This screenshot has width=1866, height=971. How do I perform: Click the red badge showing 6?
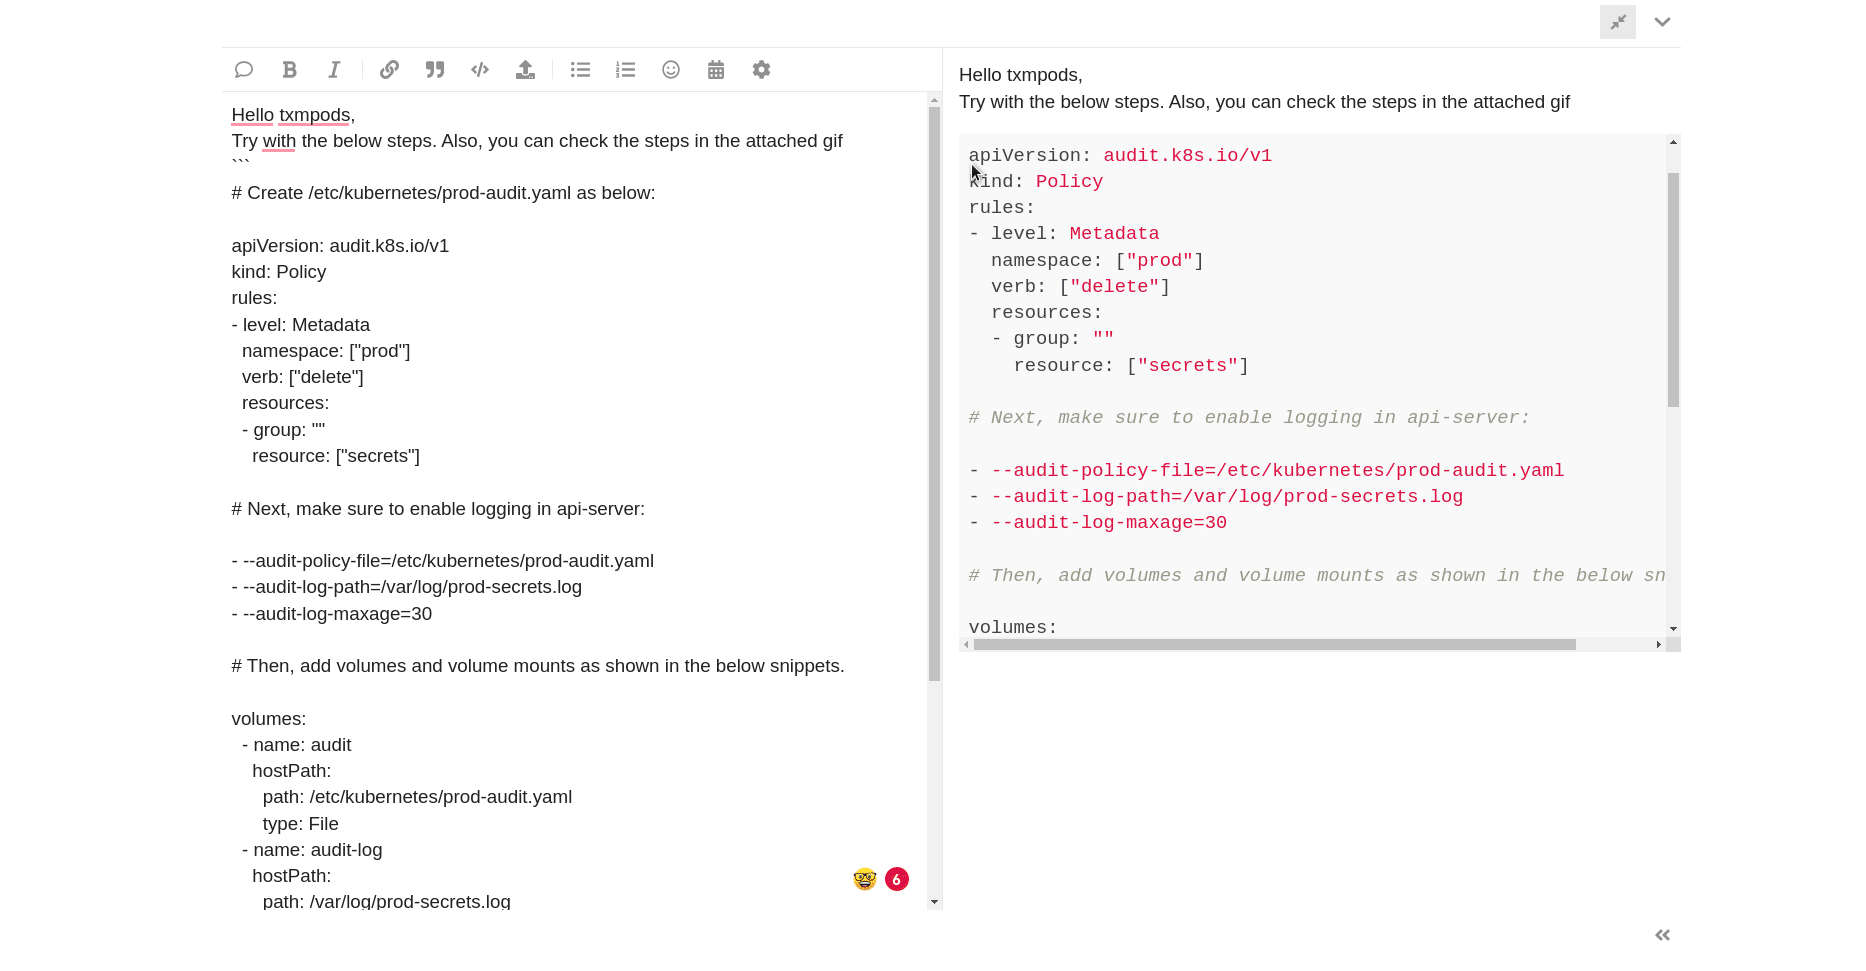897,879
